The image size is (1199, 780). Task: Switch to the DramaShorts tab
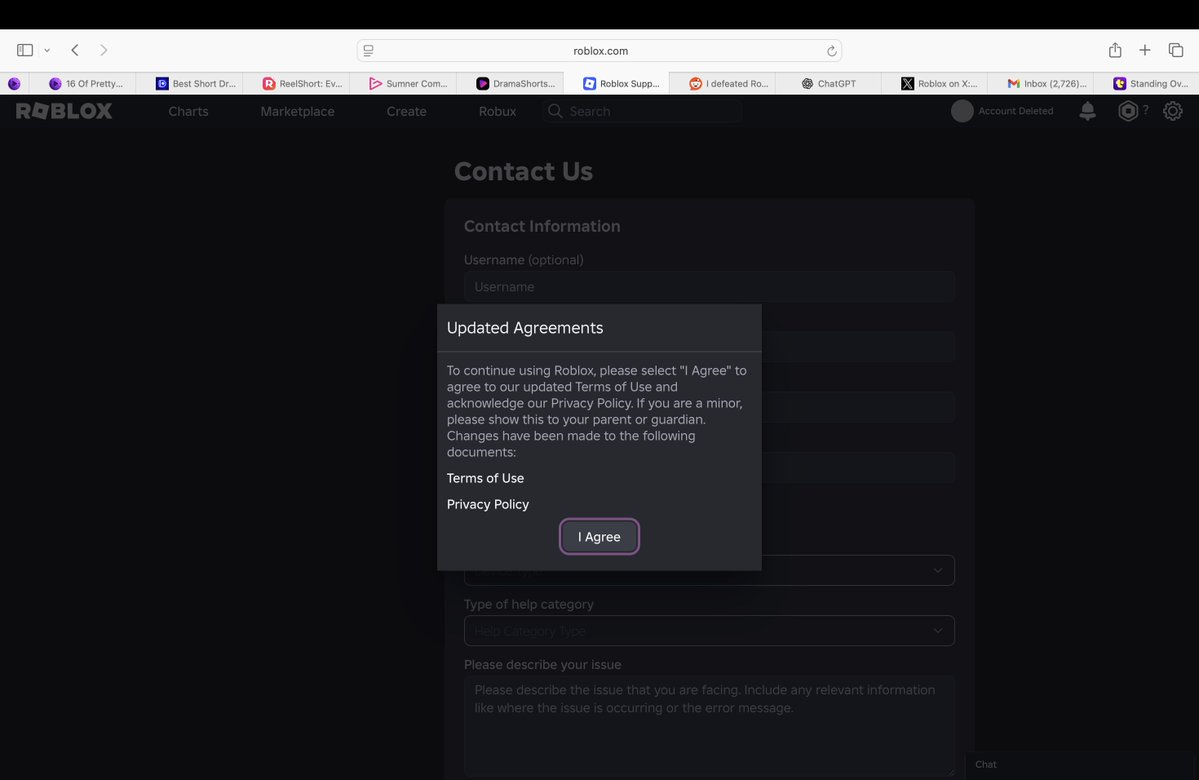tap(509, 83)
